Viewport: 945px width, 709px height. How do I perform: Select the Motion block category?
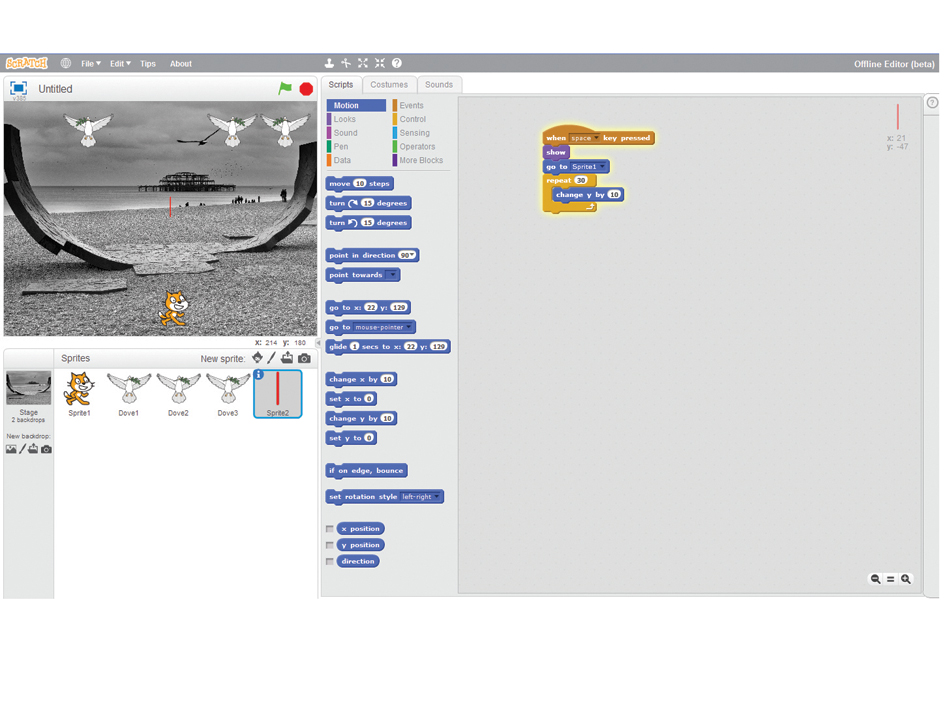[x=356, y=105]
